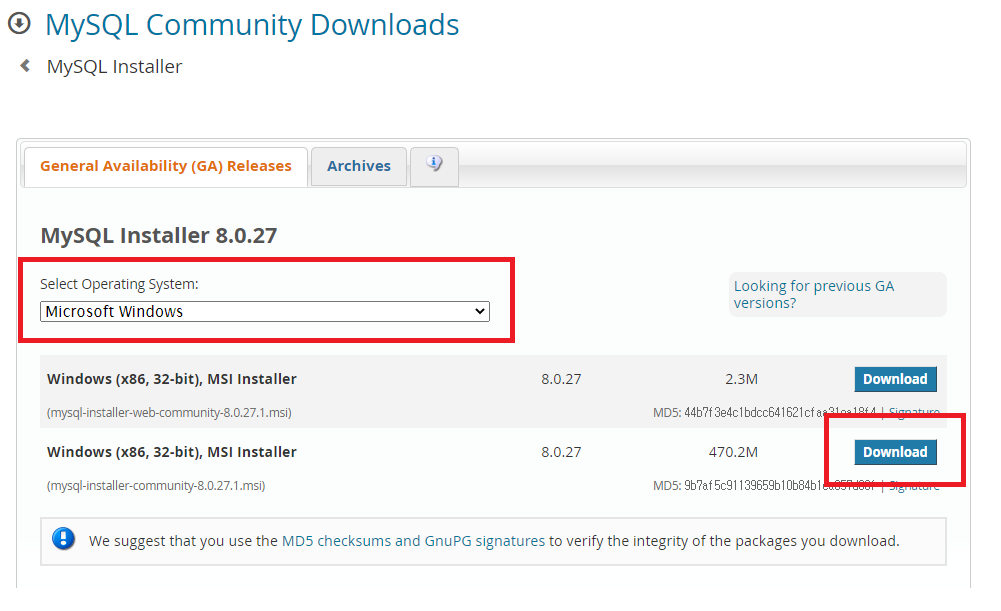This screenshot has width=1001, height=611.
Task: Click the 2.3M file size value
Action: [741, 379]
